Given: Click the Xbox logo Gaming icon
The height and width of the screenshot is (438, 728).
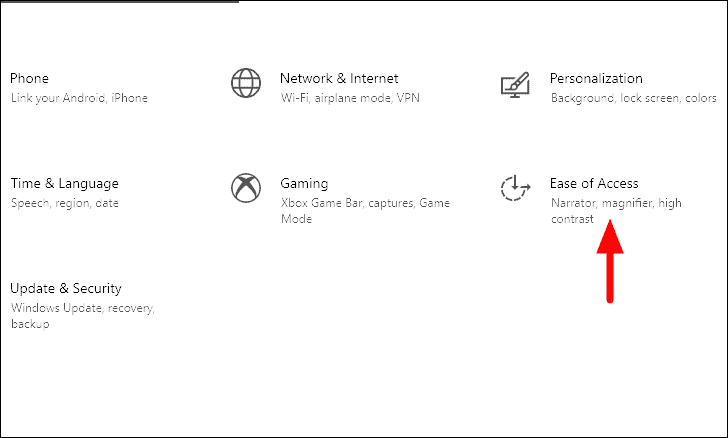Looking at the screenshot, I should pos(246,188).
